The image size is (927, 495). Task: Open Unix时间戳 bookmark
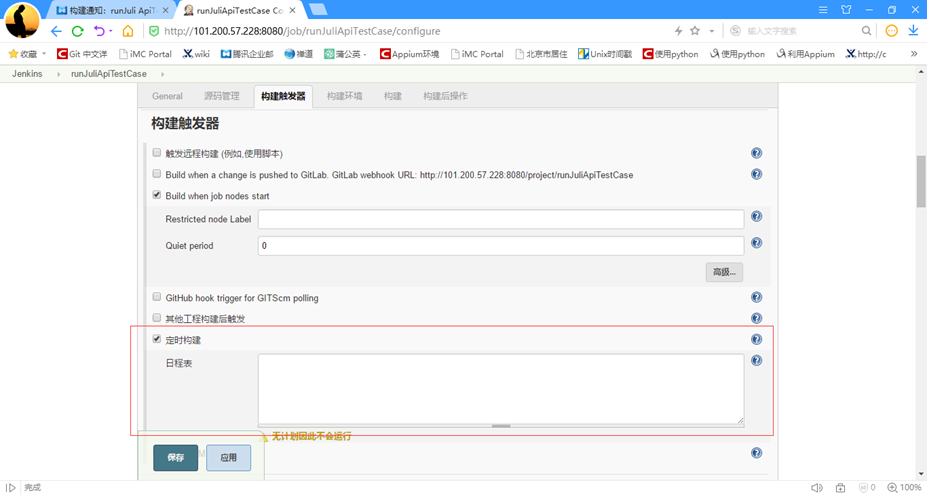605,54
